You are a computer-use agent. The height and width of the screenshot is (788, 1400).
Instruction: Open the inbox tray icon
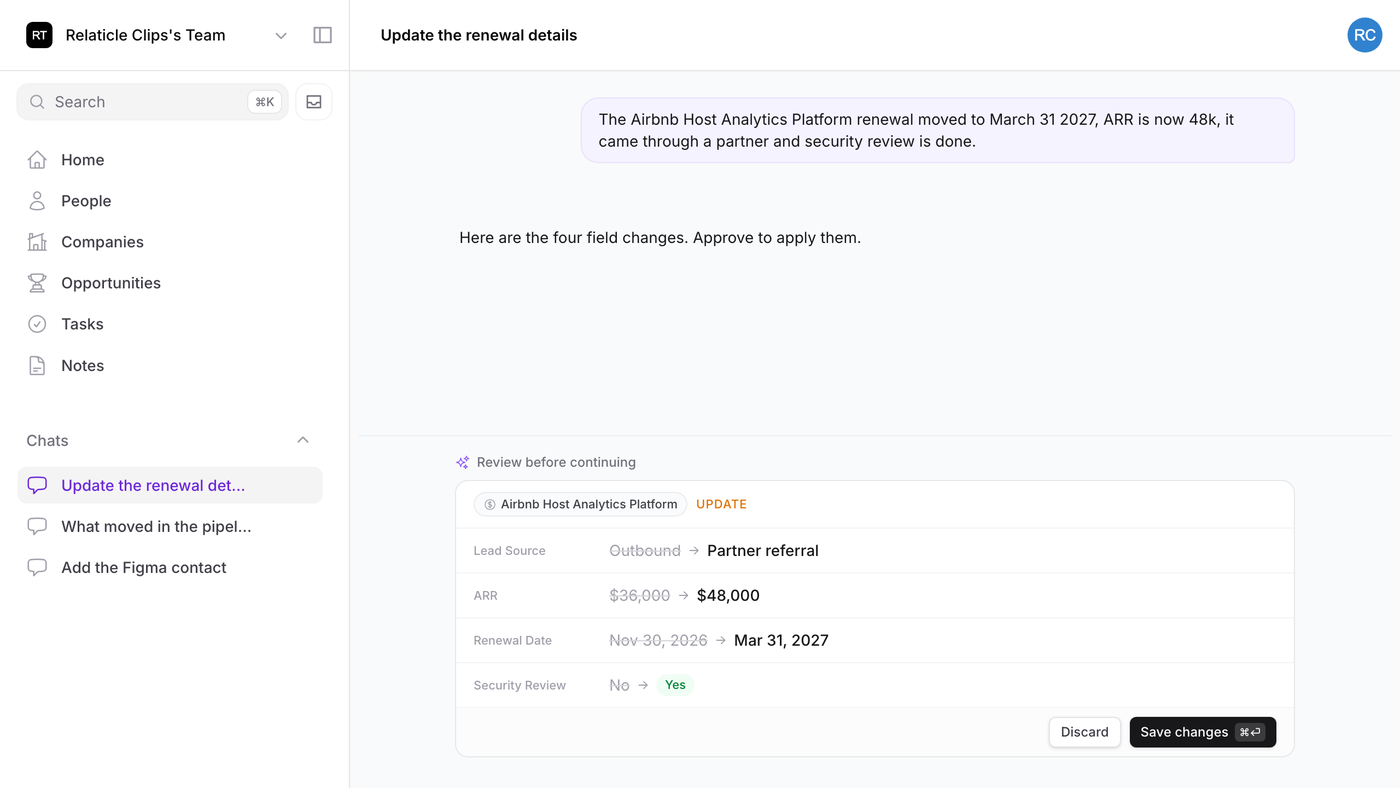pyautogui.click(x=314, y=102)
